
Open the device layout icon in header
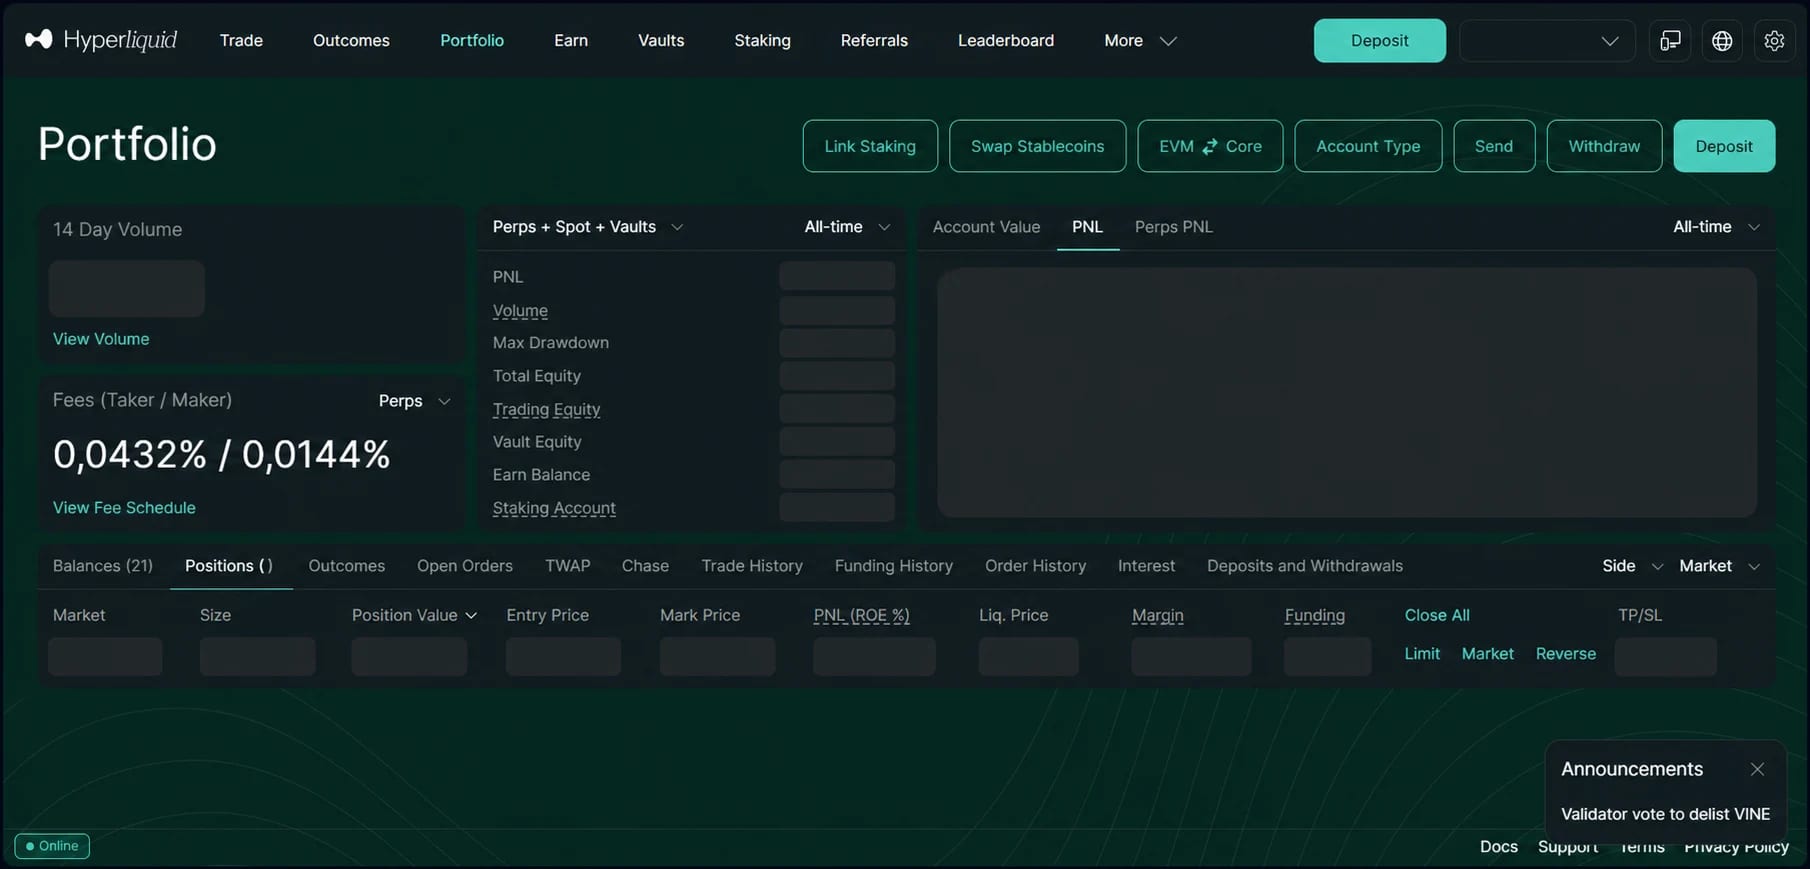1670,41
